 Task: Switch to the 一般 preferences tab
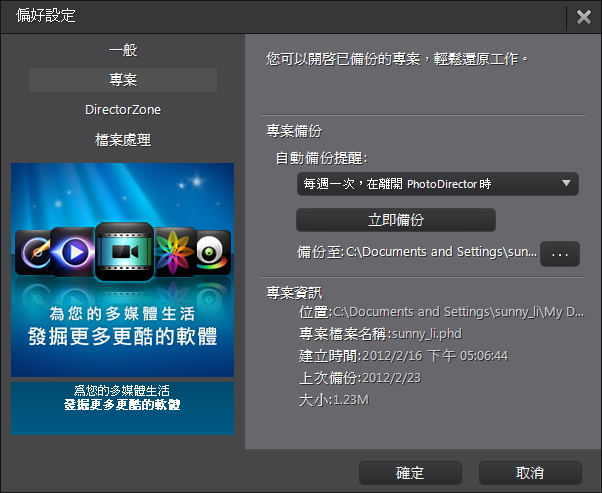point(123,50)
